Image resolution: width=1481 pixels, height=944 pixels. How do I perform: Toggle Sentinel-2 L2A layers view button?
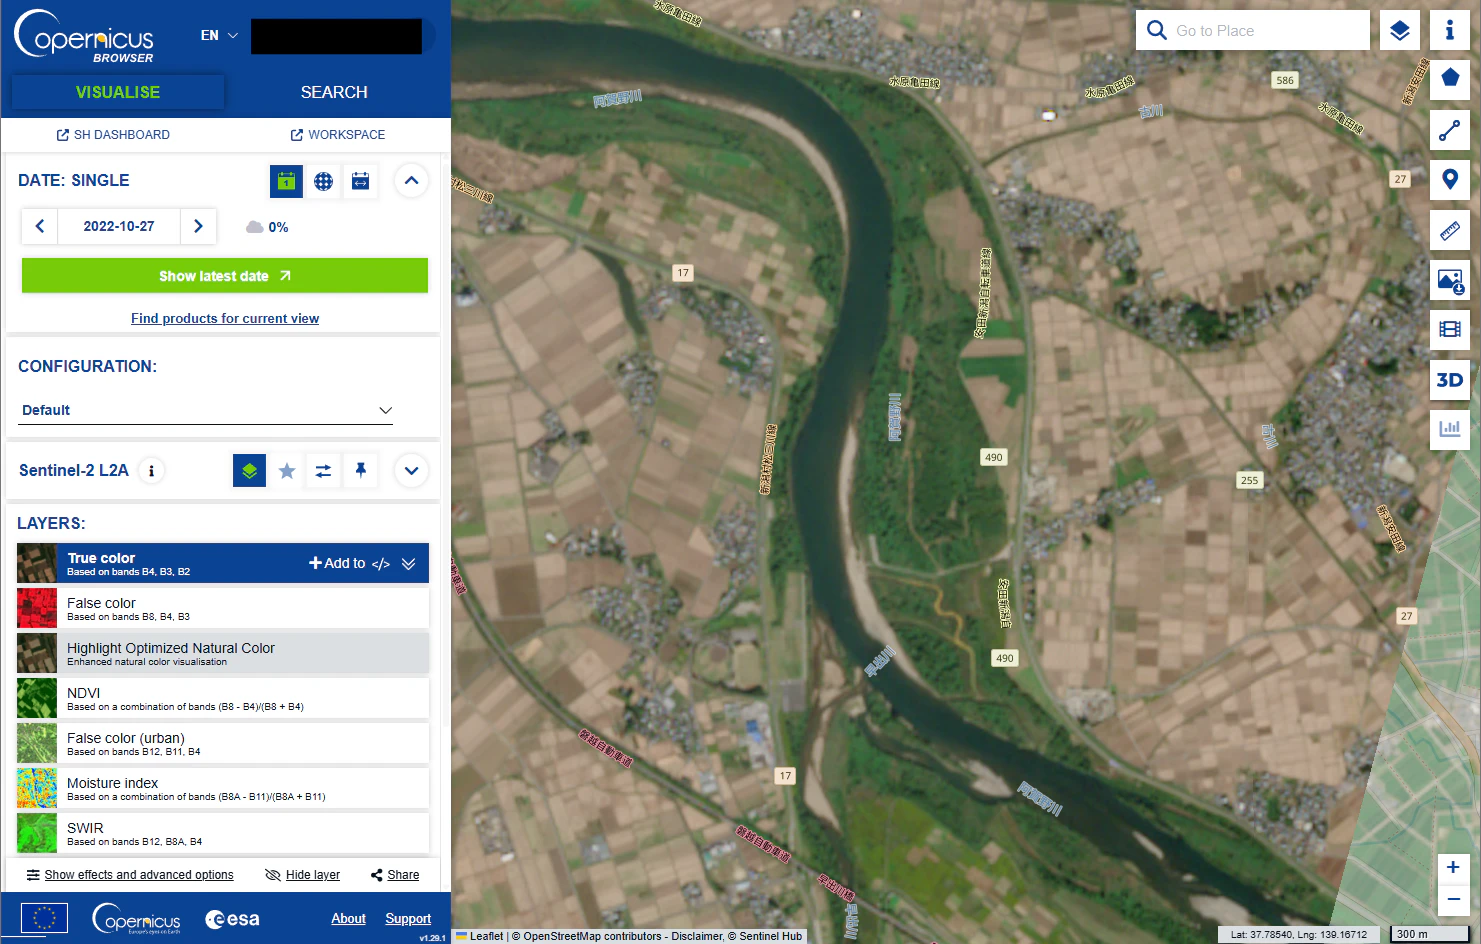(249, 470)
